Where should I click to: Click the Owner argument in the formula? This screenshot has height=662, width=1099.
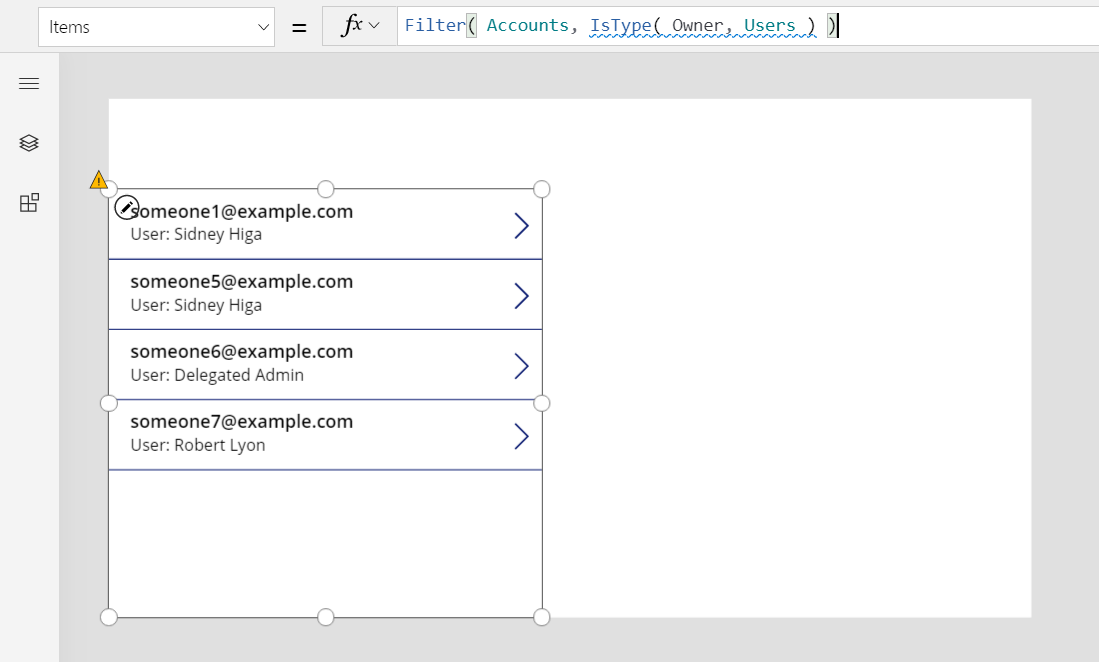pos(697,25)
